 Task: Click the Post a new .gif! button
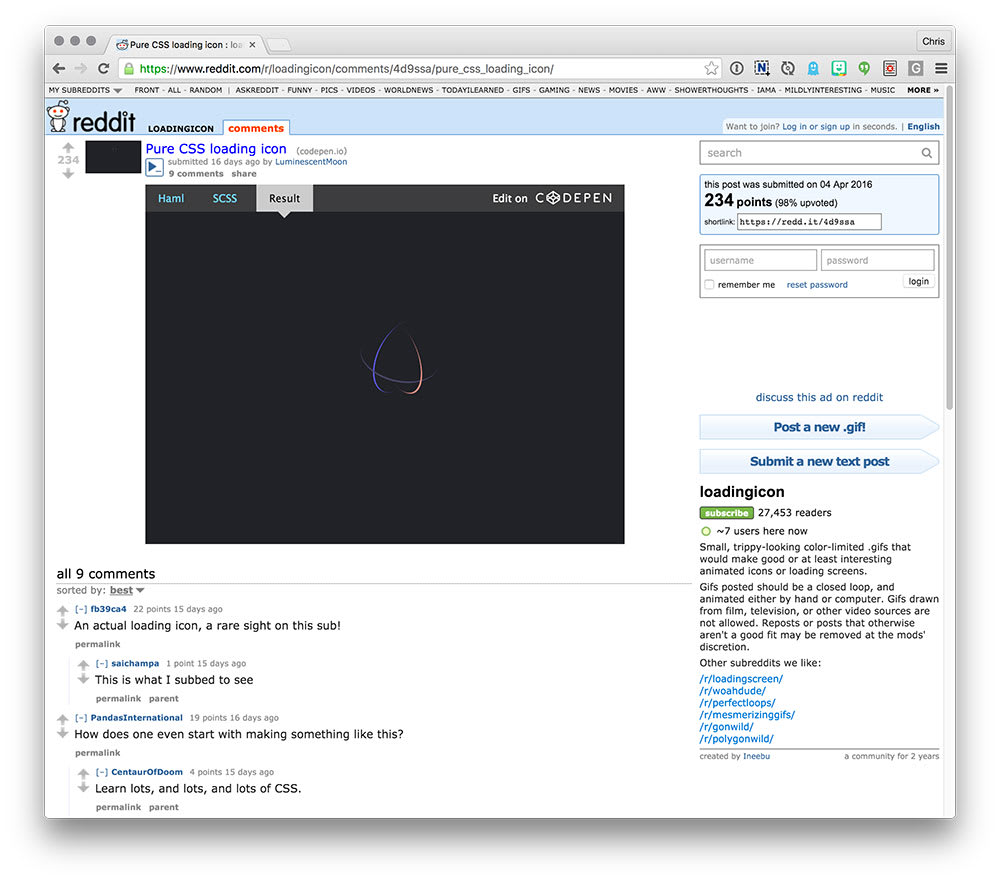818,427
